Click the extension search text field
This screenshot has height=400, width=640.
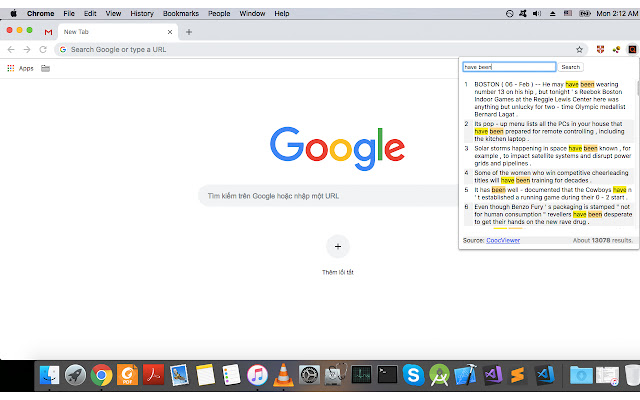click(509, 67)
